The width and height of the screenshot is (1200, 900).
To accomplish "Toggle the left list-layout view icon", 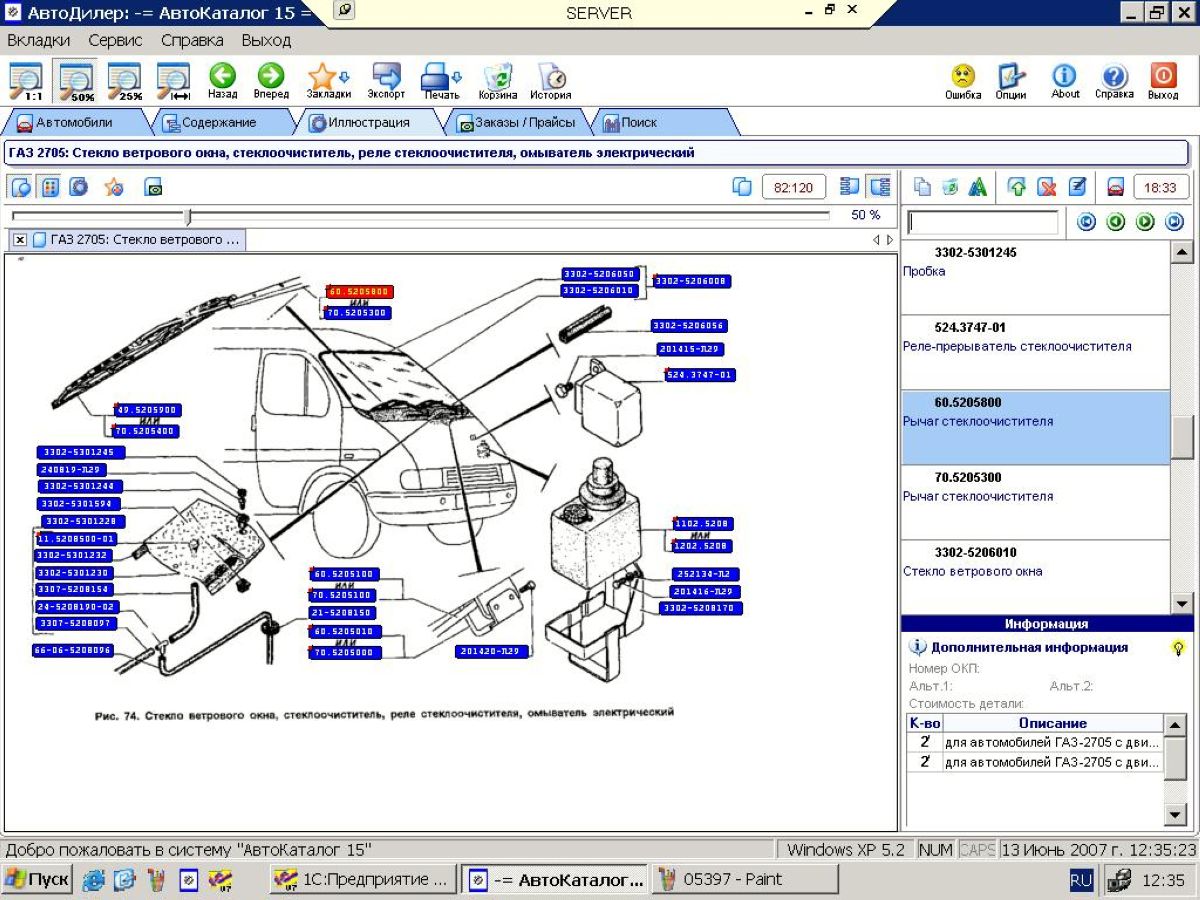I will pos(851,187).
